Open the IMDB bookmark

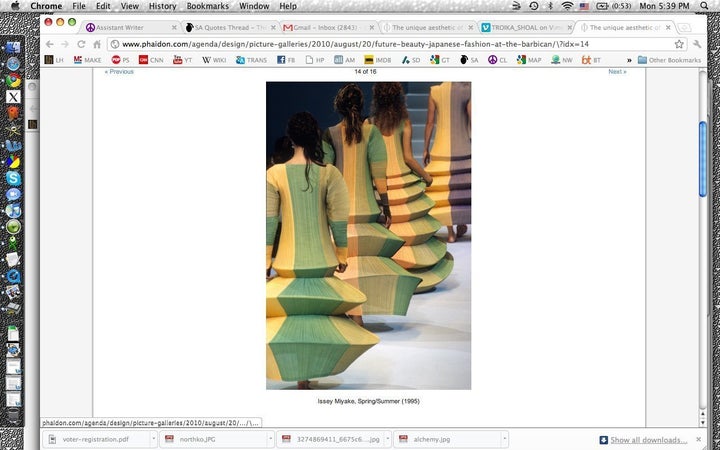[377, 60]
